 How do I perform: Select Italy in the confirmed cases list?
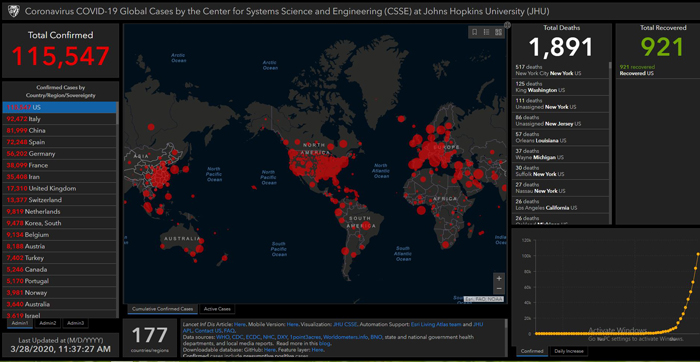59,119
